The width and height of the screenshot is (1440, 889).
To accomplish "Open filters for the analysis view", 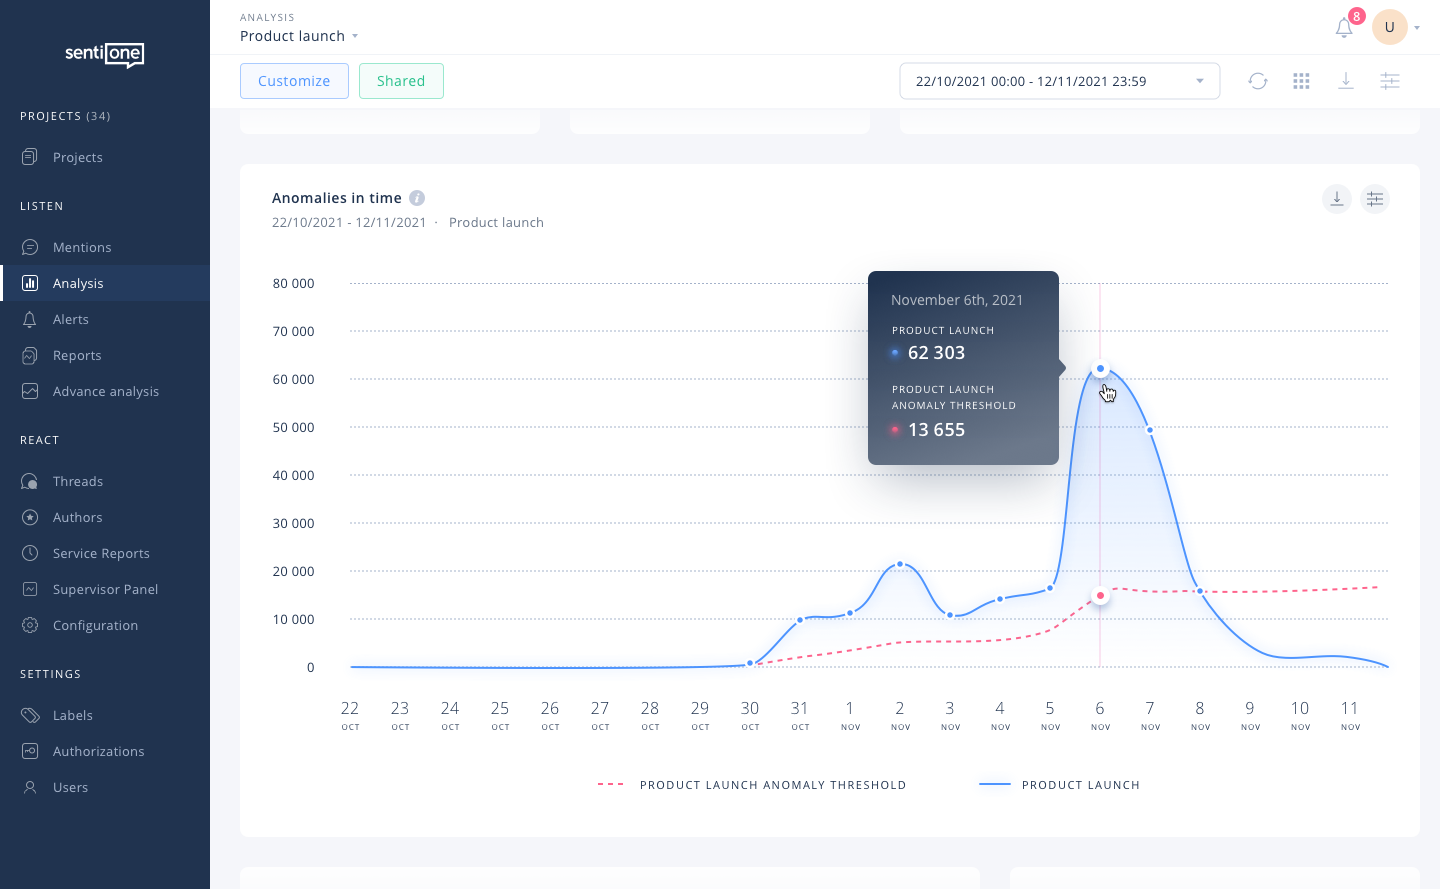I will pyautogui.click(x=1390, y=81).
